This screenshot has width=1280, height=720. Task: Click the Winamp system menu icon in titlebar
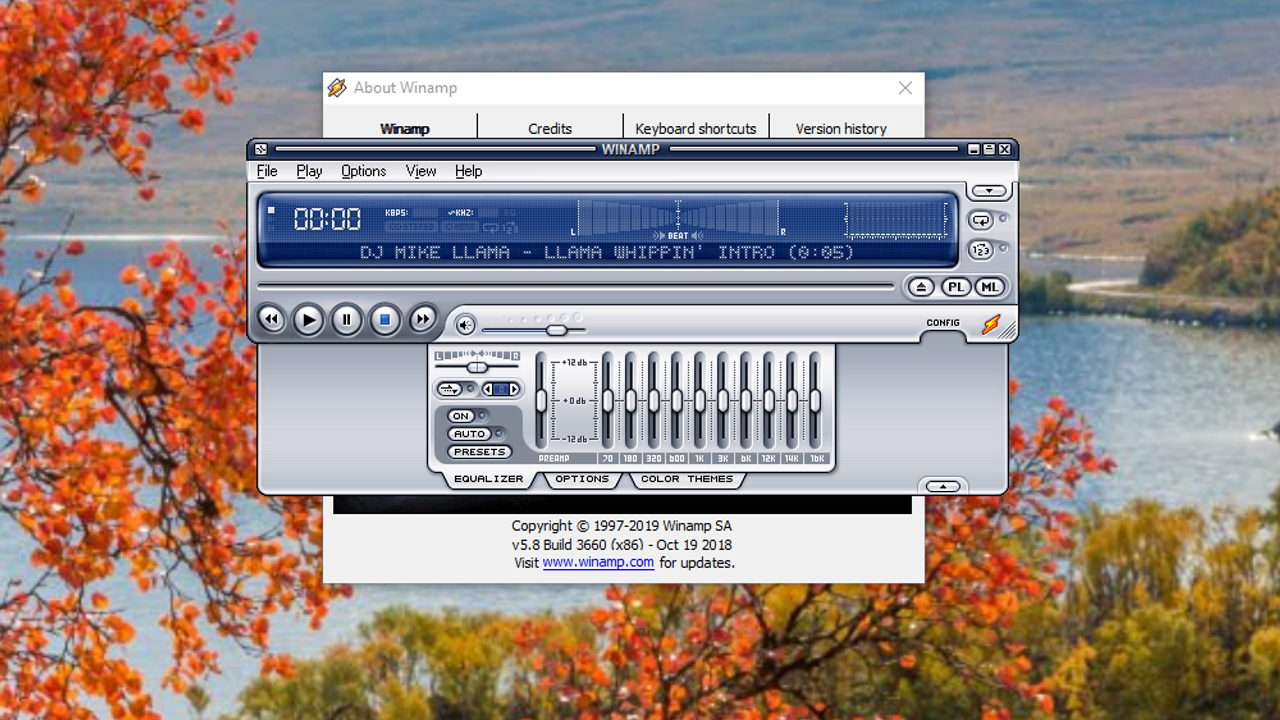coord(261,149)
